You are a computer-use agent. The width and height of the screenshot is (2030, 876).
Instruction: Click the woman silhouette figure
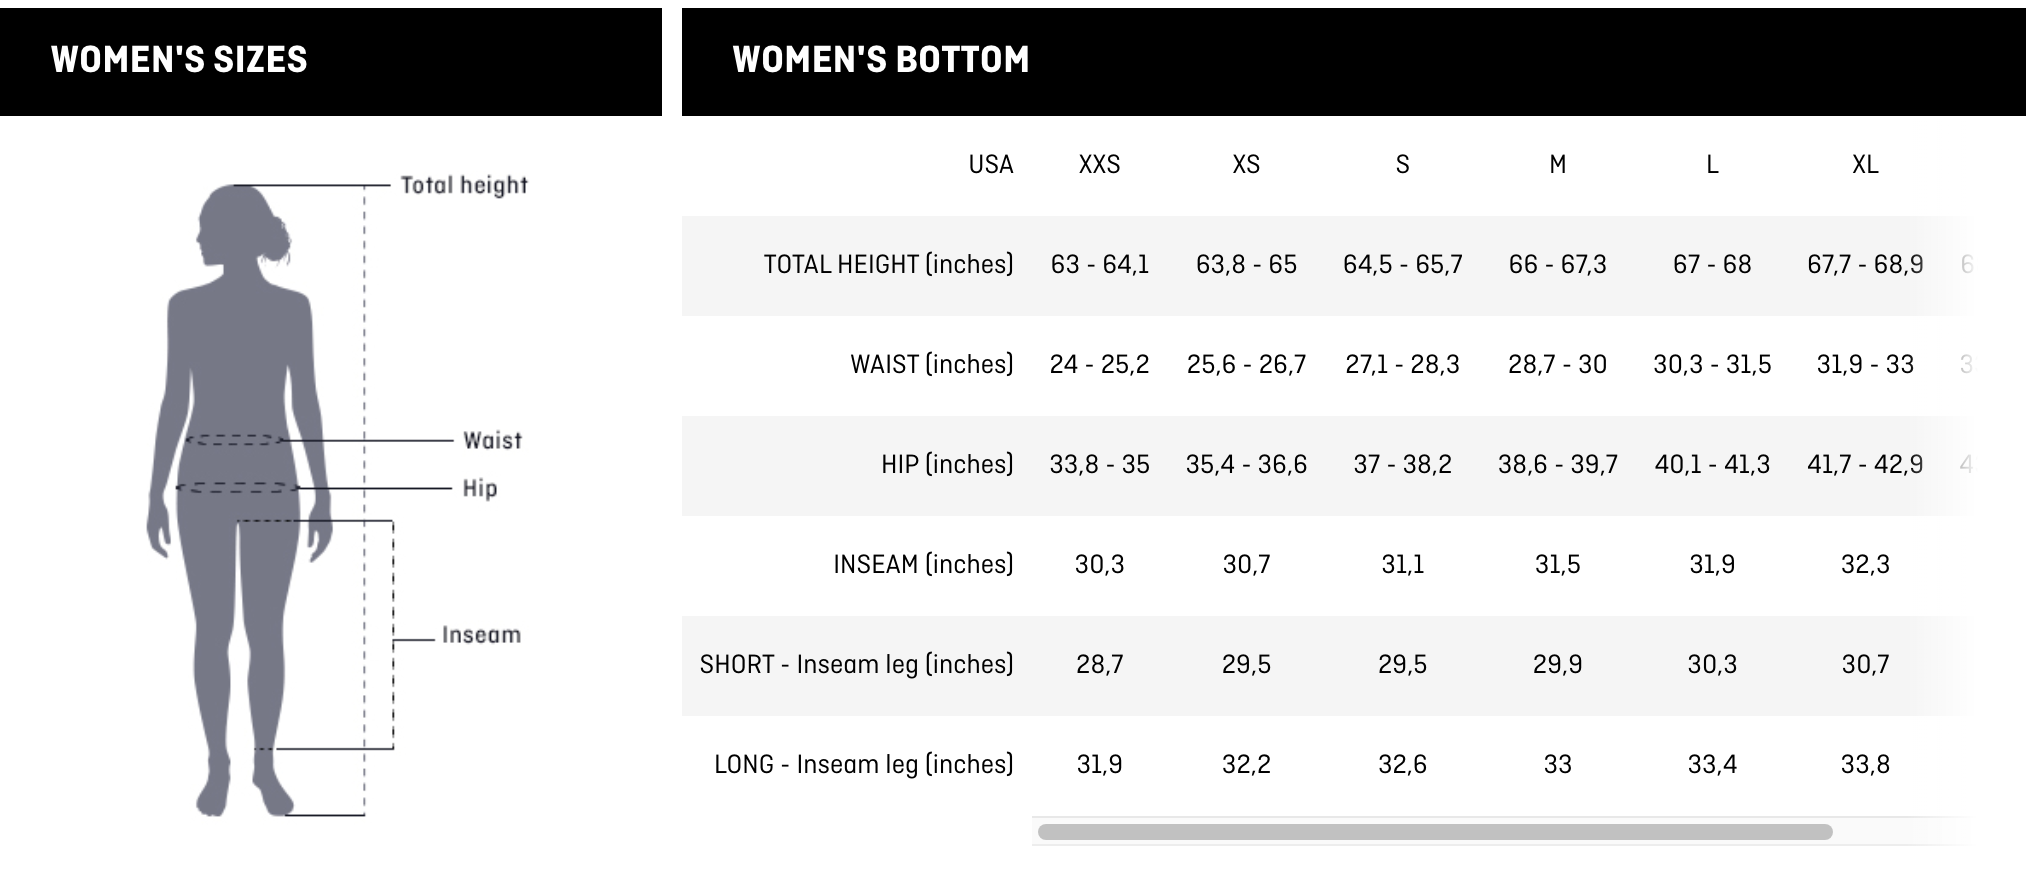pos(239,500)
